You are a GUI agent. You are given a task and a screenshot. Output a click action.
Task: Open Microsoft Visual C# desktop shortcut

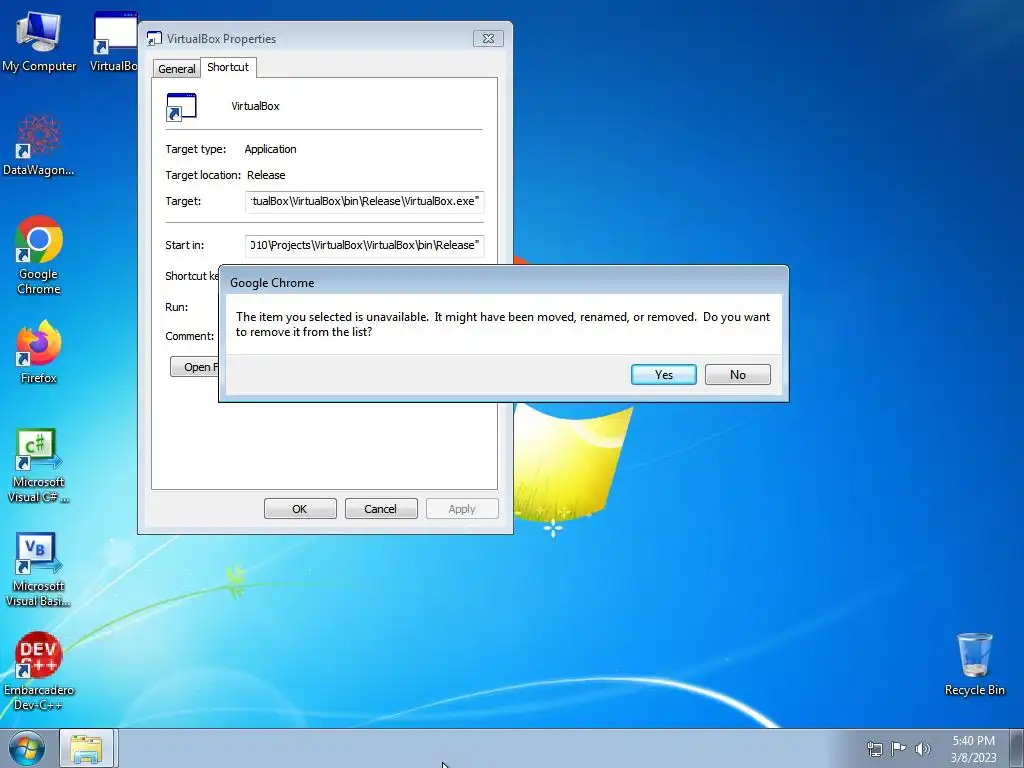39,466
